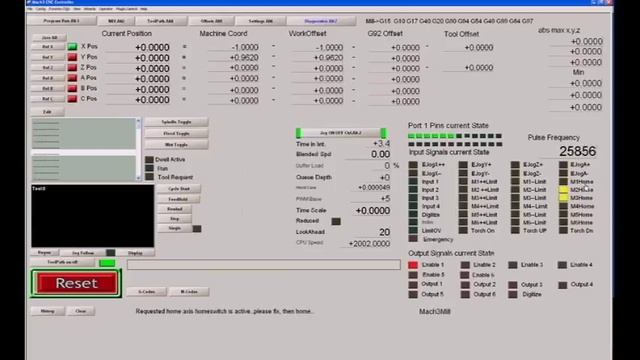Click the Stop button
The image size is (640, 360).
pos(175,219)
